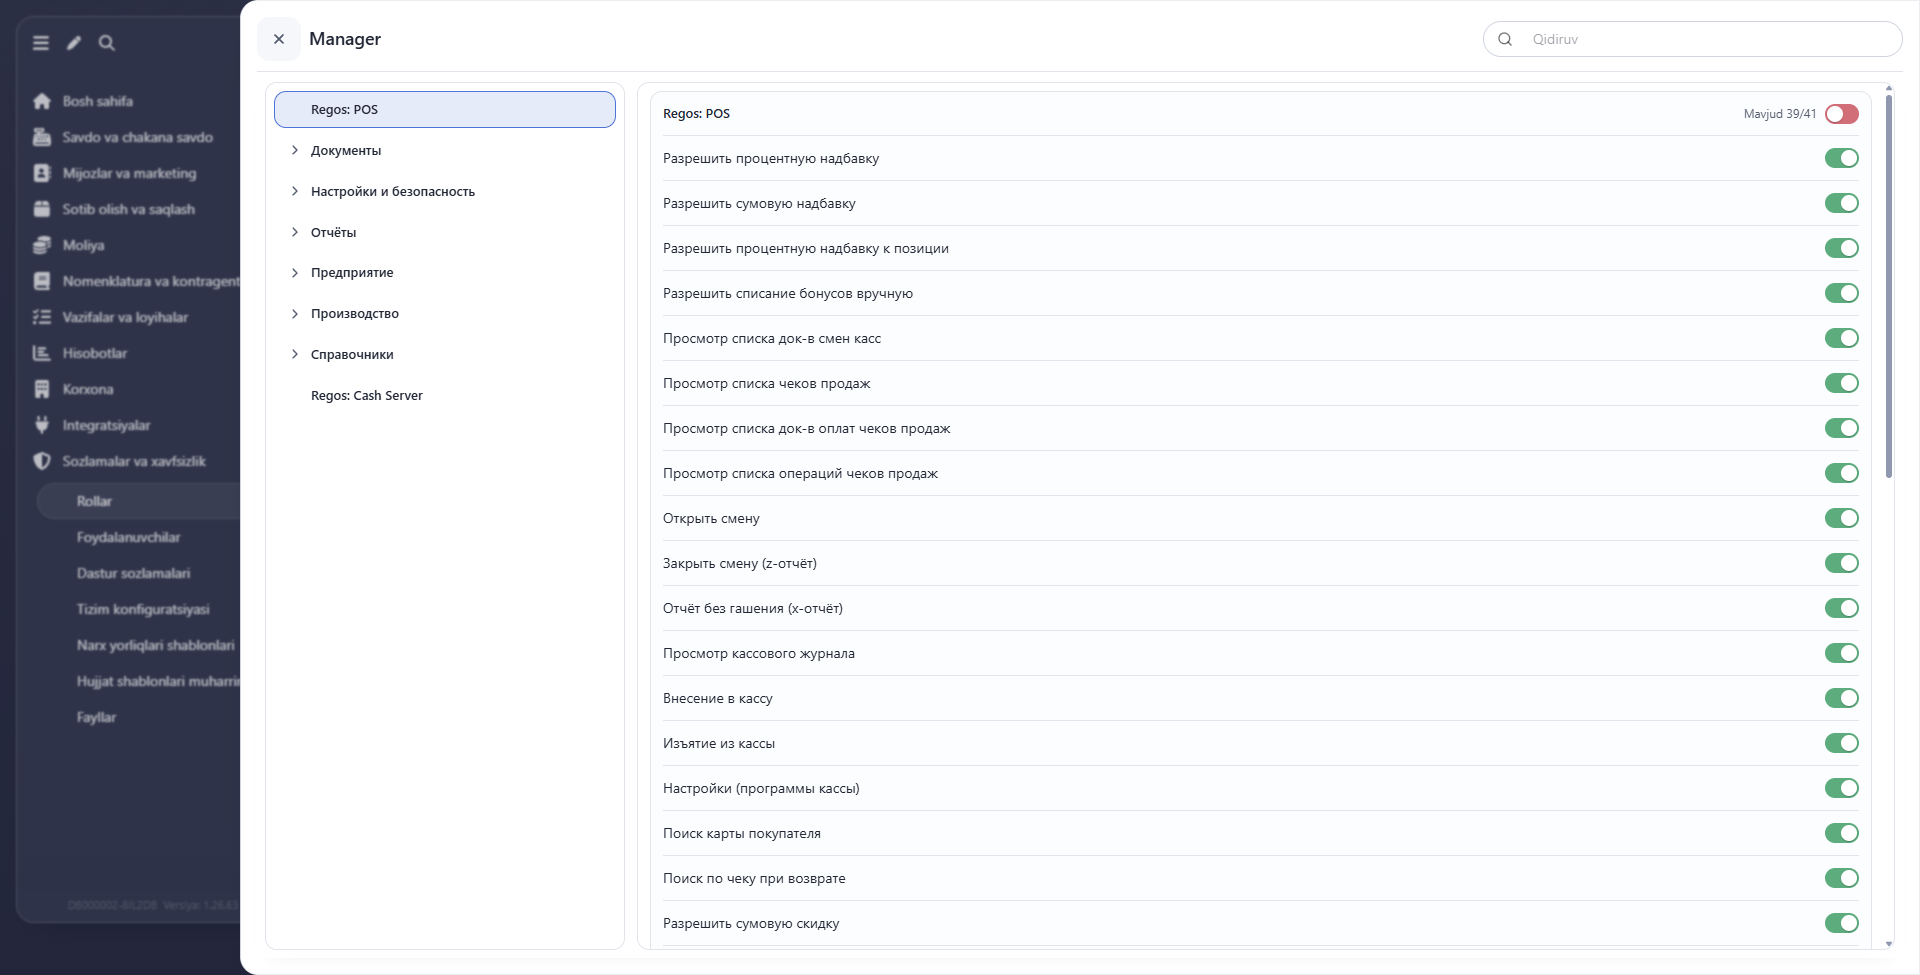Viewport: 1920px width, 975px height.
Task: Expand the Предприятие chevron
Action: pyautogui.click(x=295, y=272)
